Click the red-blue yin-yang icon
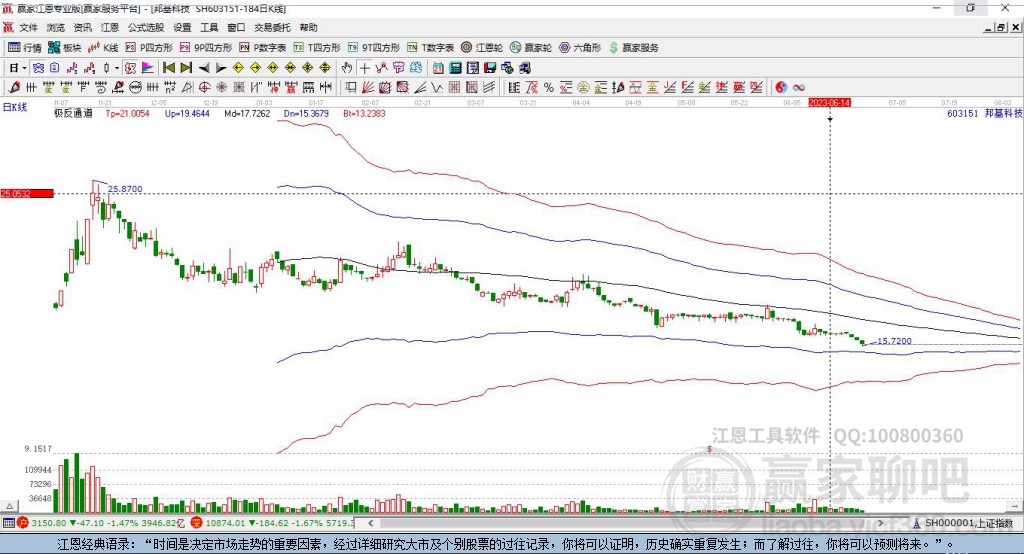Image resolution: width=1024 pixels, height=554 pixels. pos(781,88)
